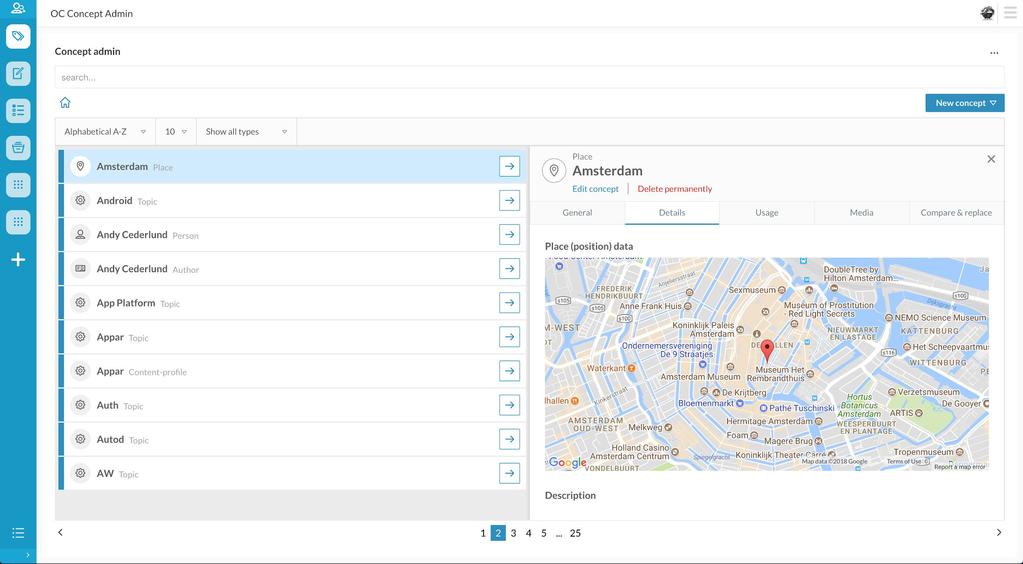Click Report a map error link

tap(960, 467)
